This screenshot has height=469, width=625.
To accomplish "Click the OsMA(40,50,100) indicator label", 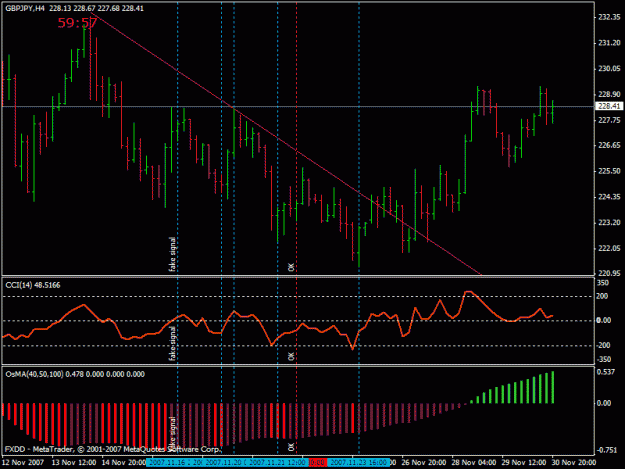I will click(x=75, y=374).
